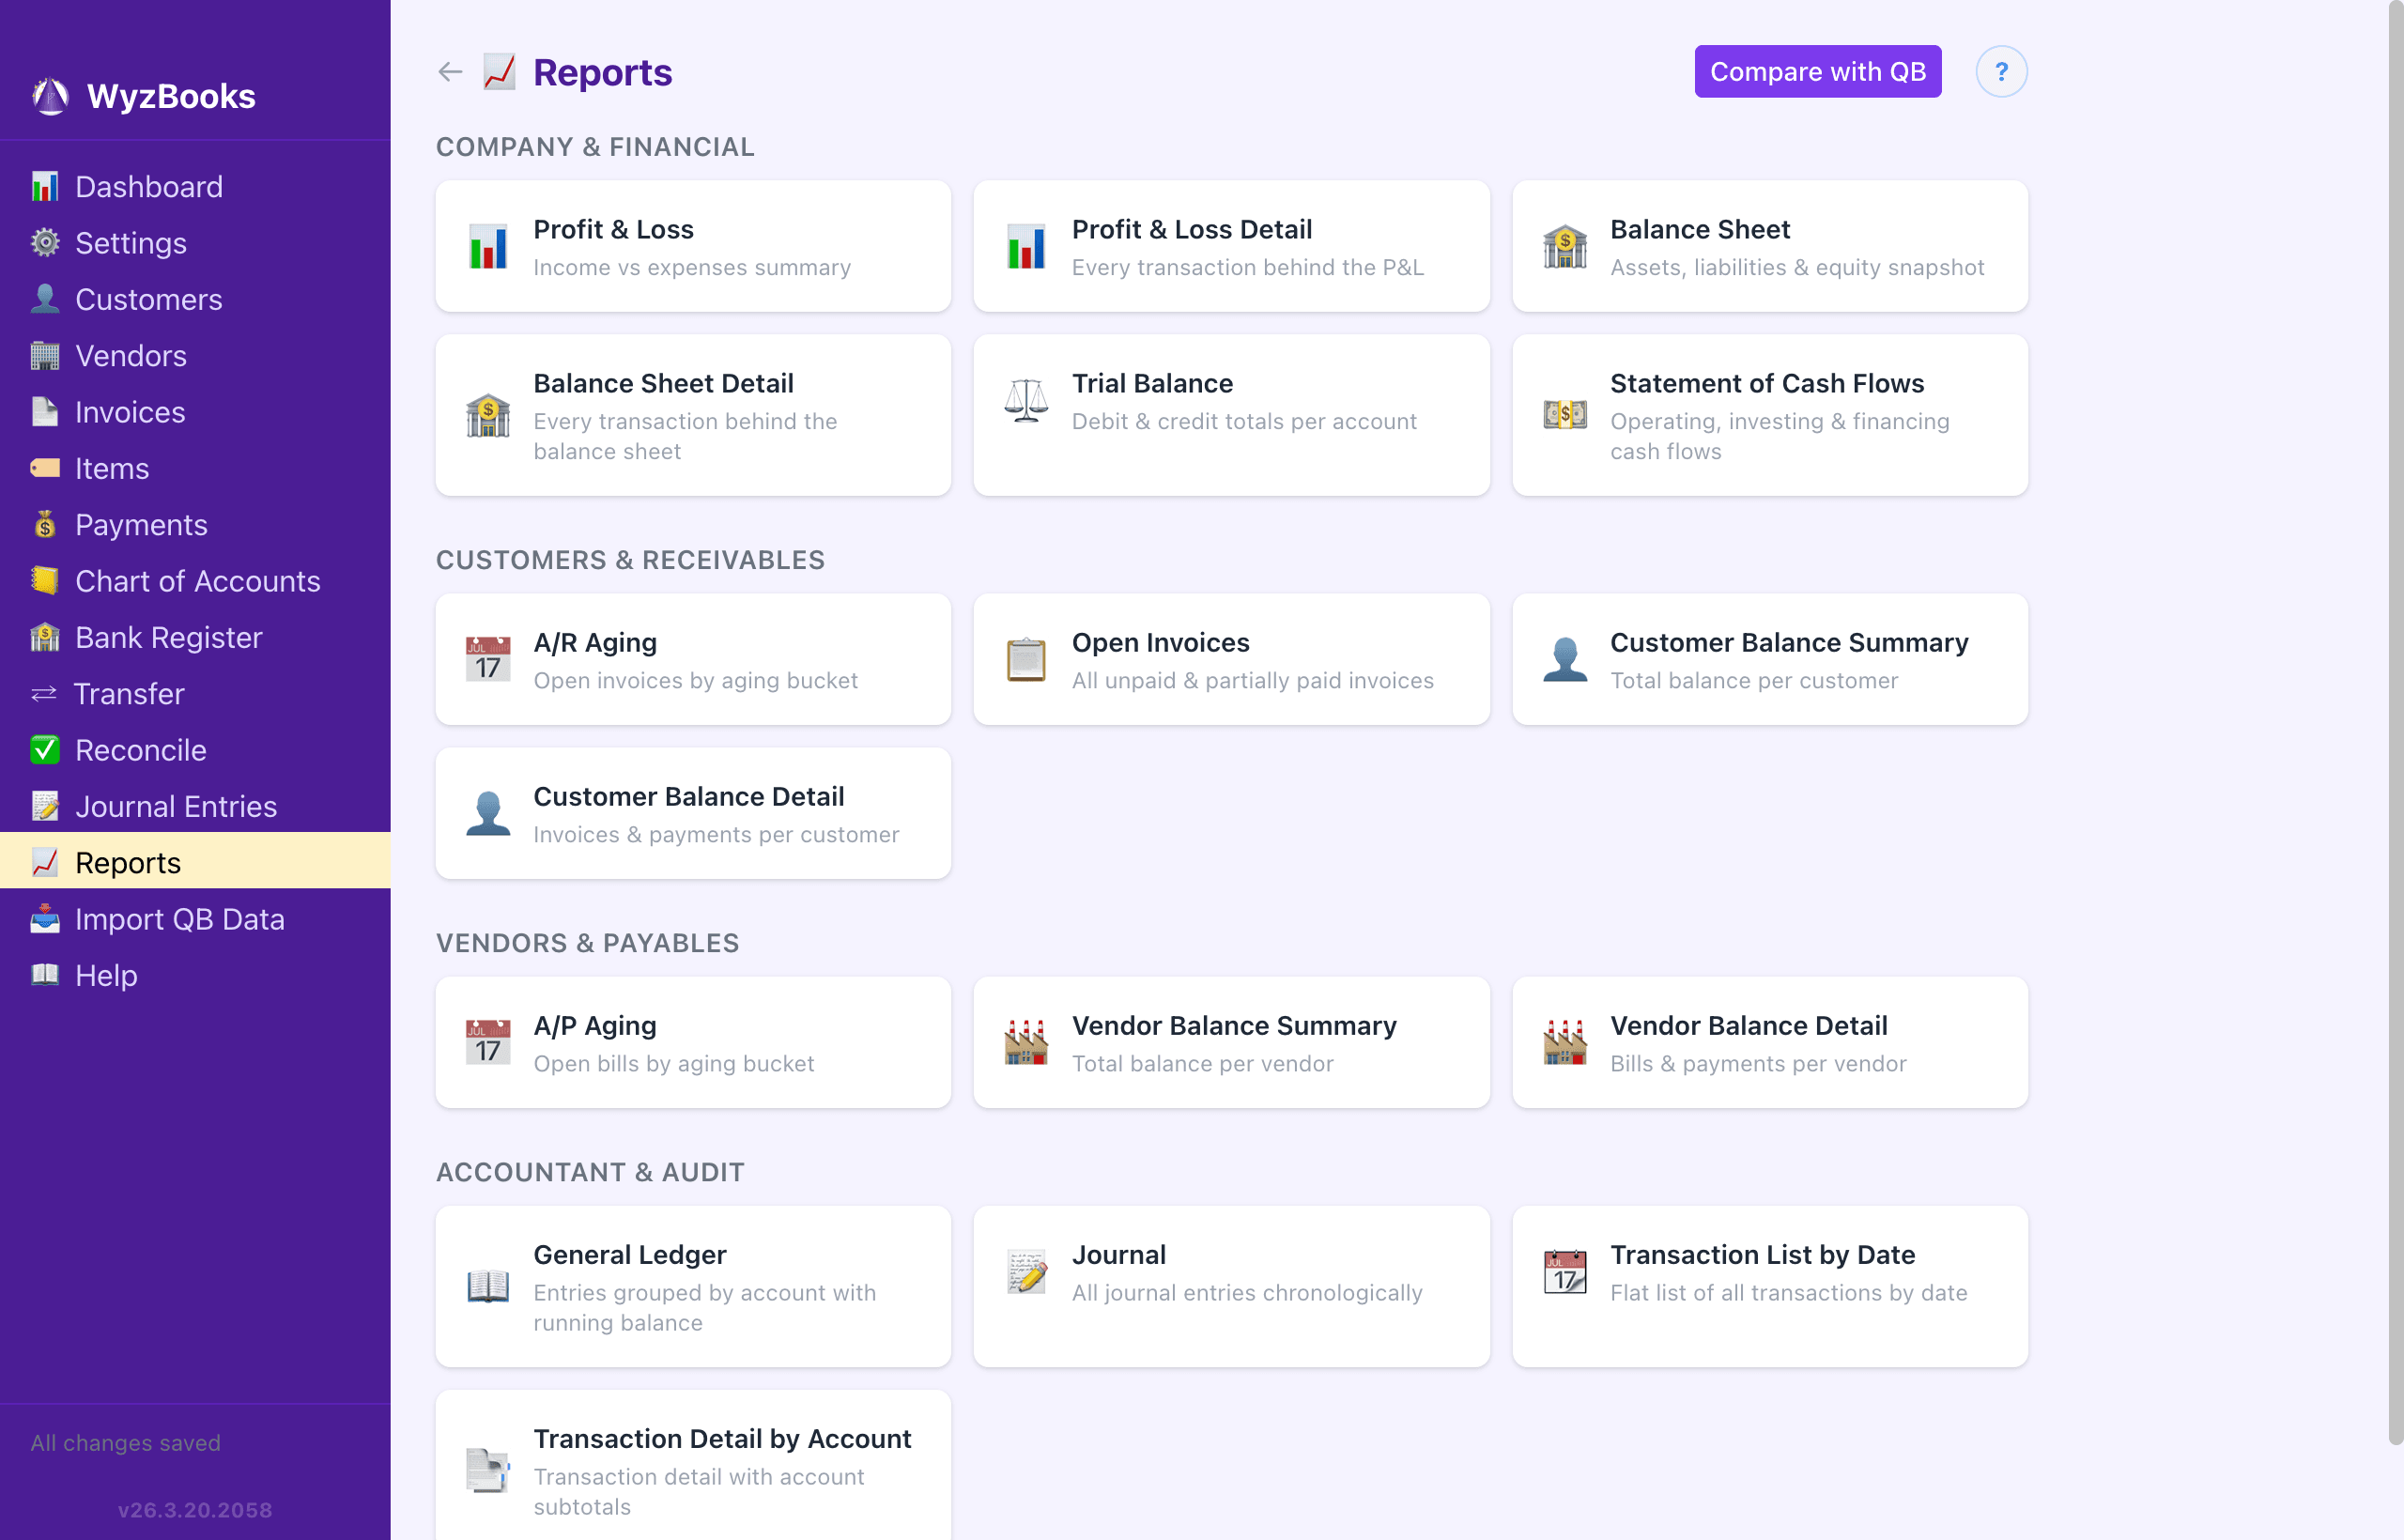This screenshot has width=2404, height=1540.
Task: Open the Trial Balance report
Action: click(1231, 415)
